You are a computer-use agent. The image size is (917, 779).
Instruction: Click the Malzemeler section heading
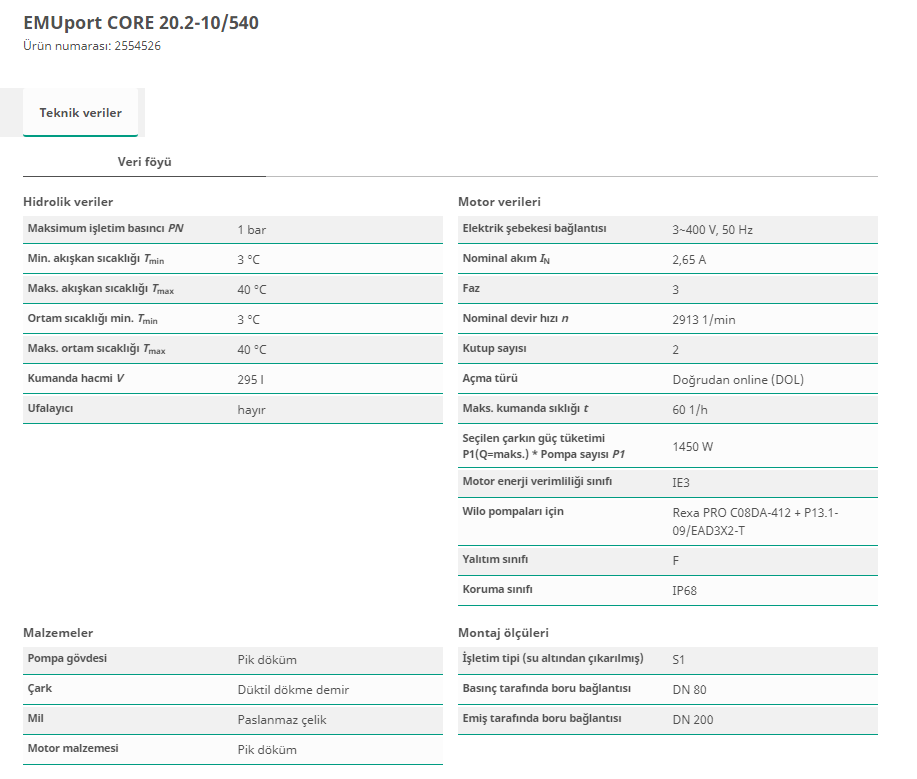[58, 633]
